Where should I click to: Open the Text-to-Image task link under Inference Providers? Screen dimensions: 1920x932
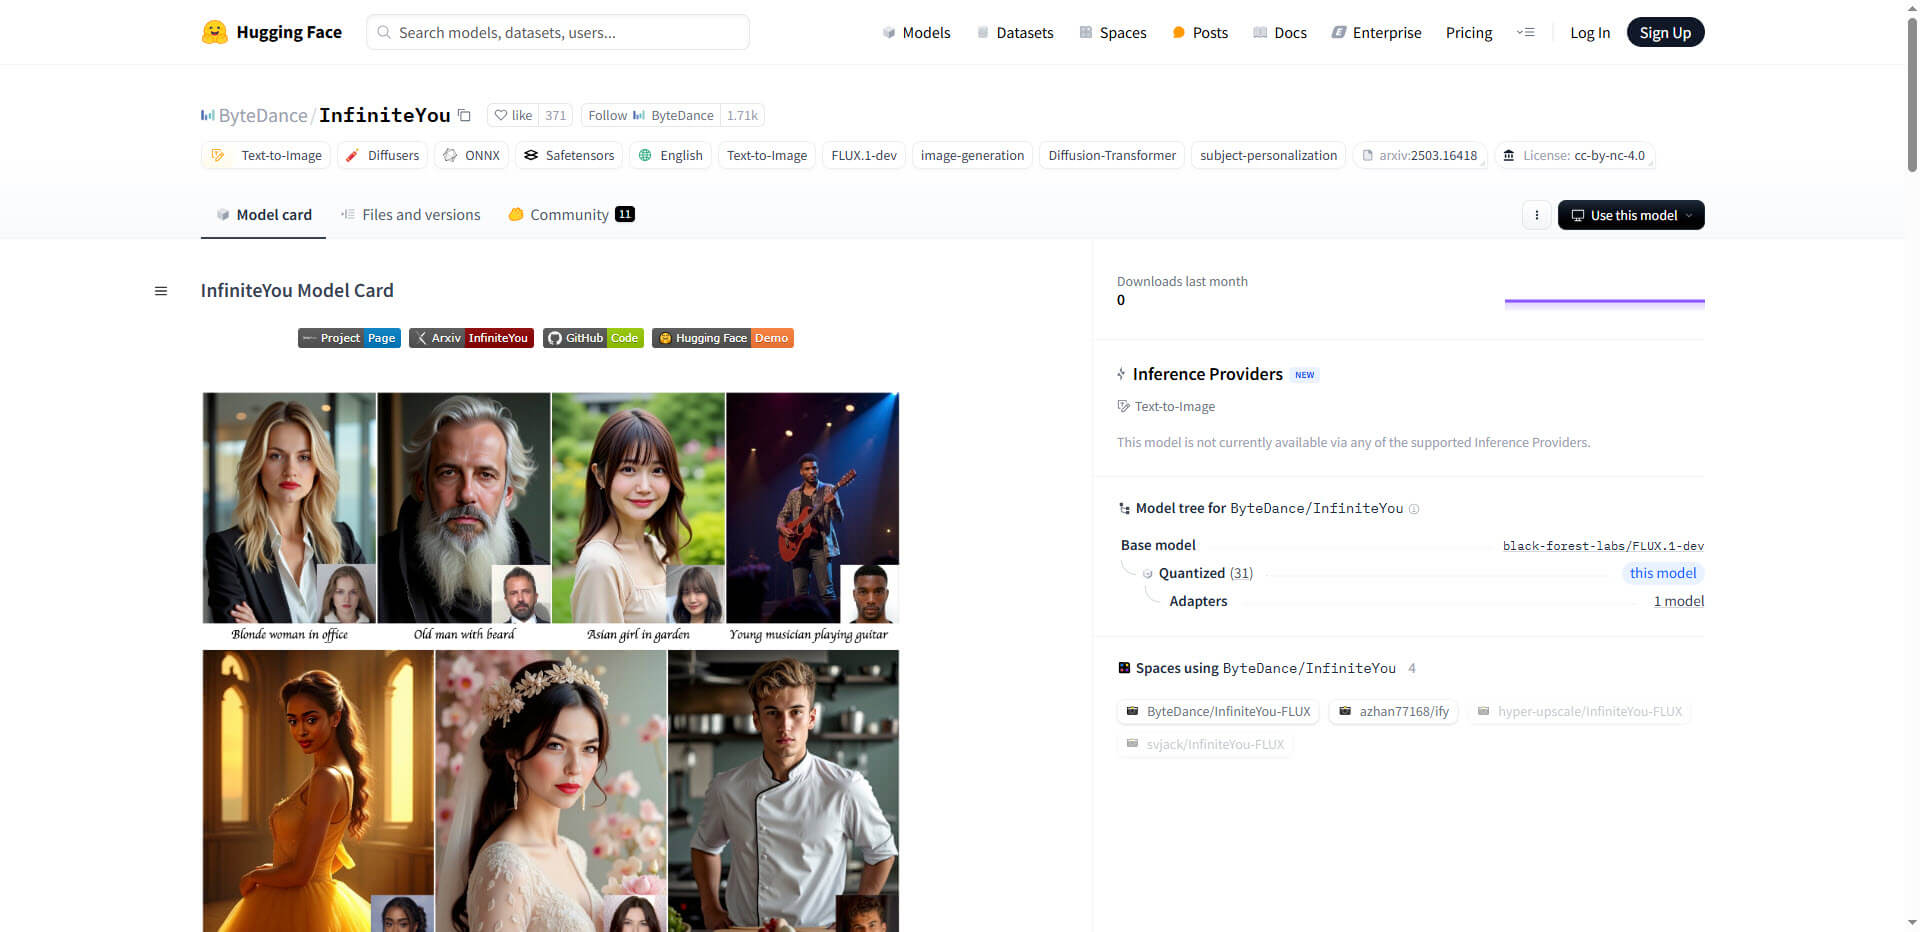point(1166,407)
